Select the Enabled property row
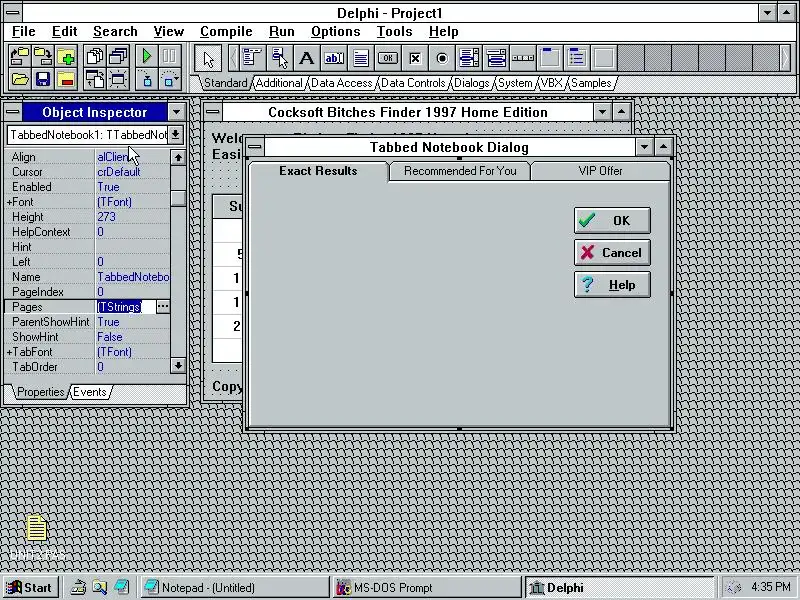Viewport: 800px width, 600px height. [87, 187]
